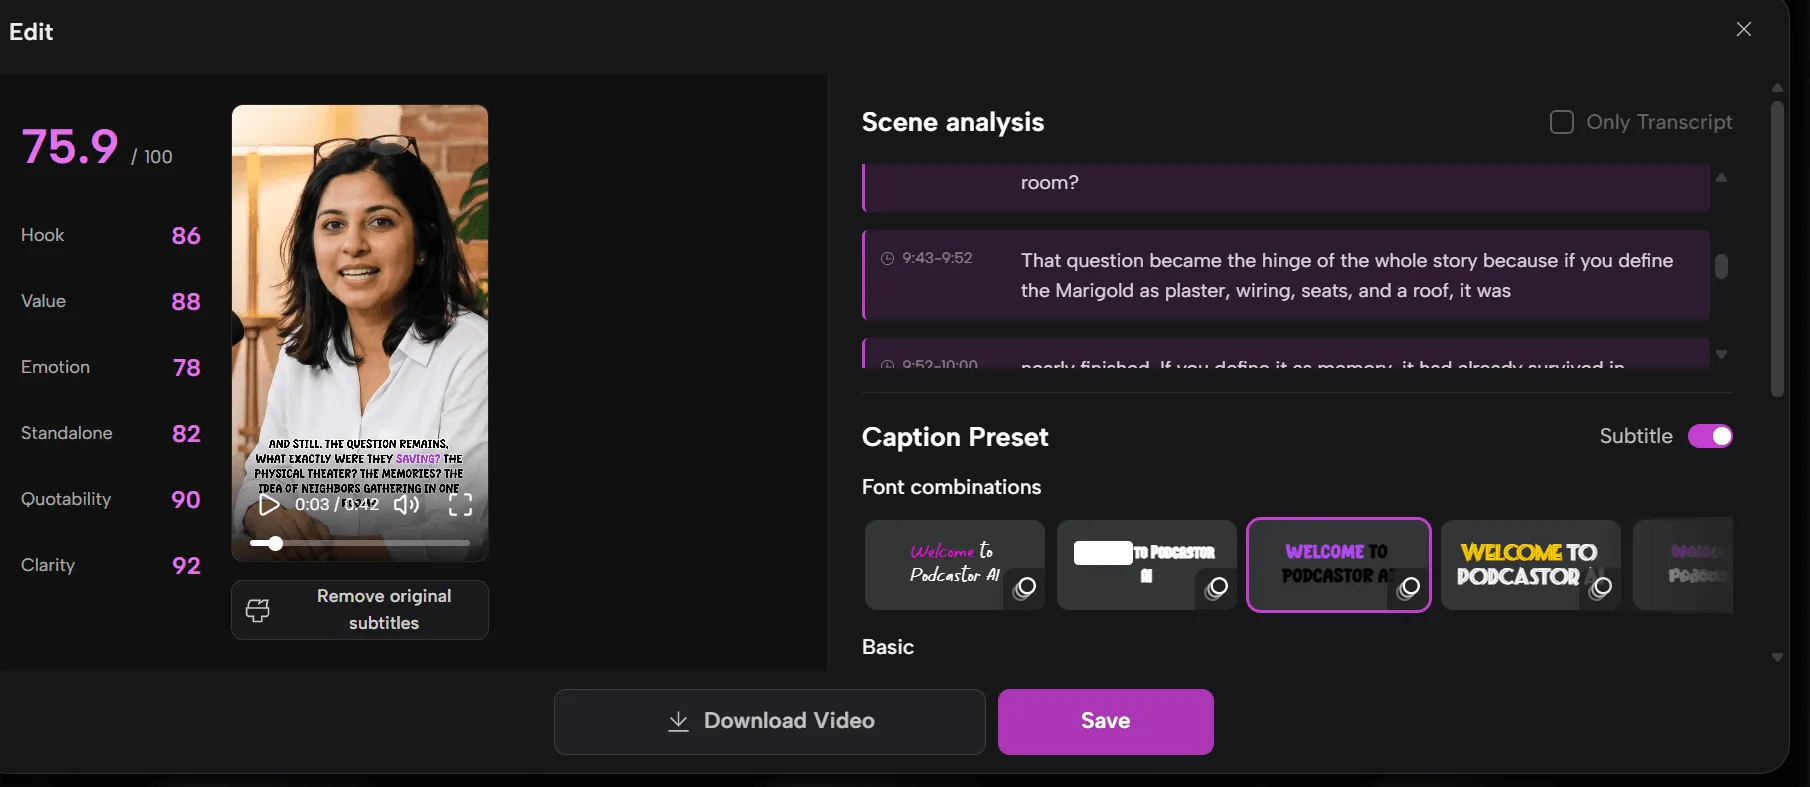Click the Quotability score of 90

point(186,500)
